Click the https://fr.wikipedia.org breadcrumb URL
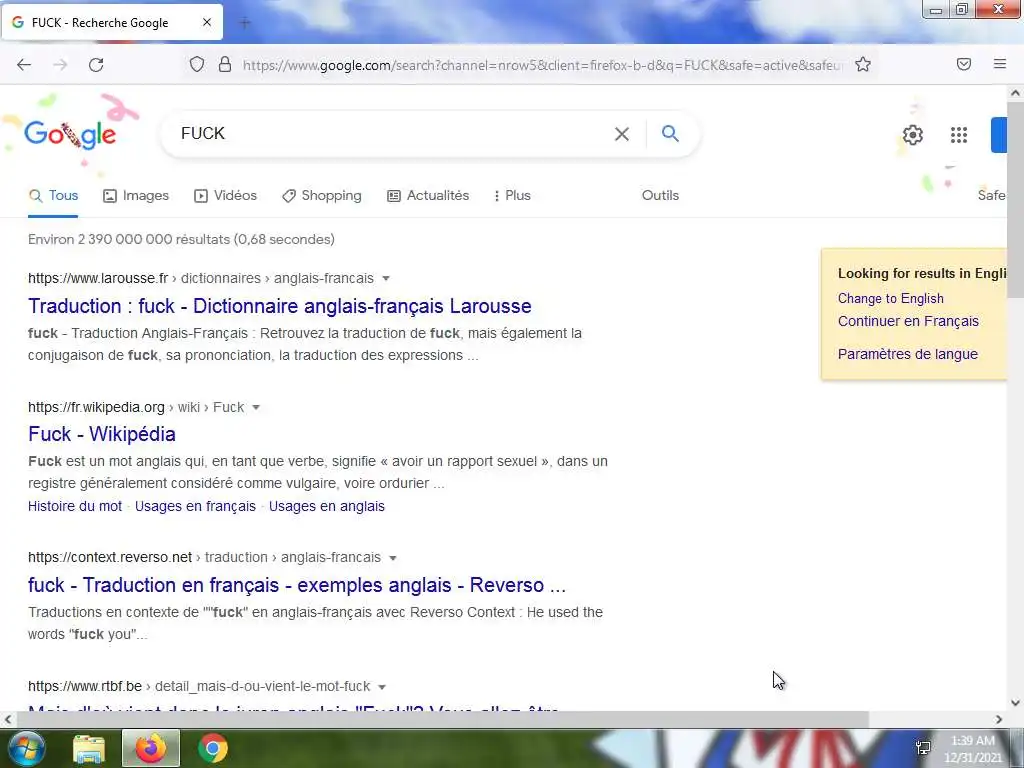Image resolution: width=1024 pixels, height=768 pixels. (x=96, y=408)
